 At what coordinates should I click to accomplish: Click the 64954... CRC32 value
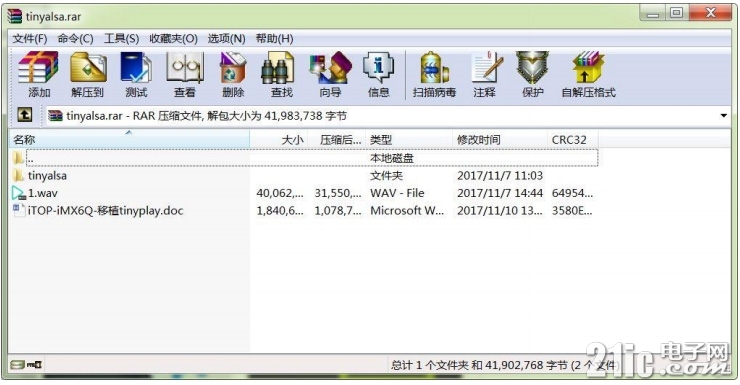pos(572,193)
